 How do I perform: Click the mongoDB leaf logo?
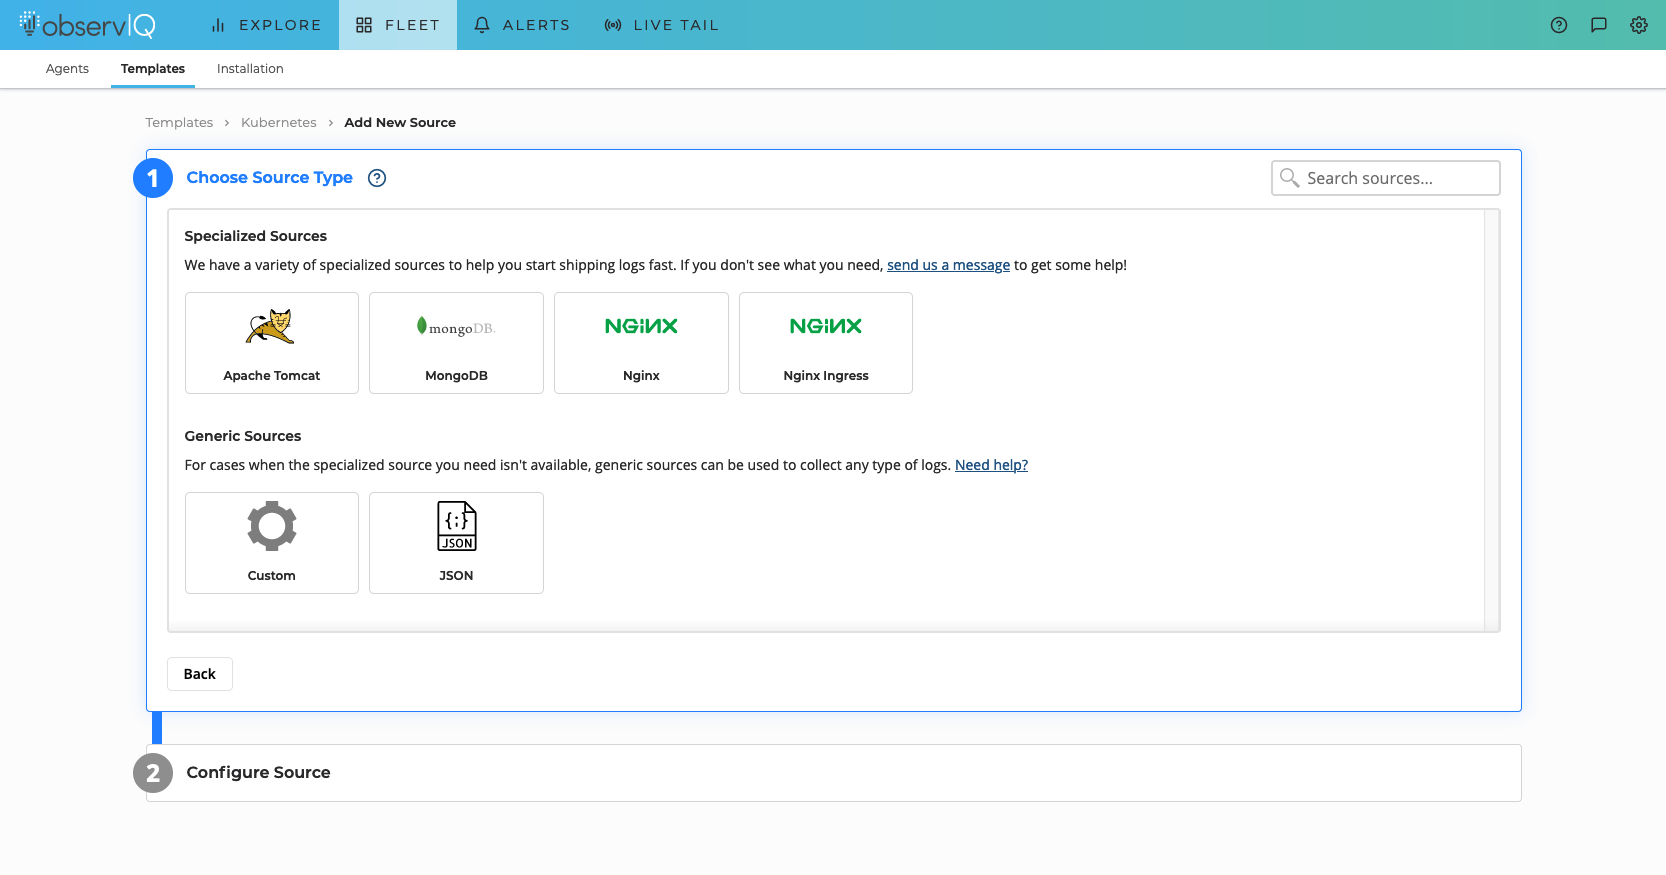(456, 327)
